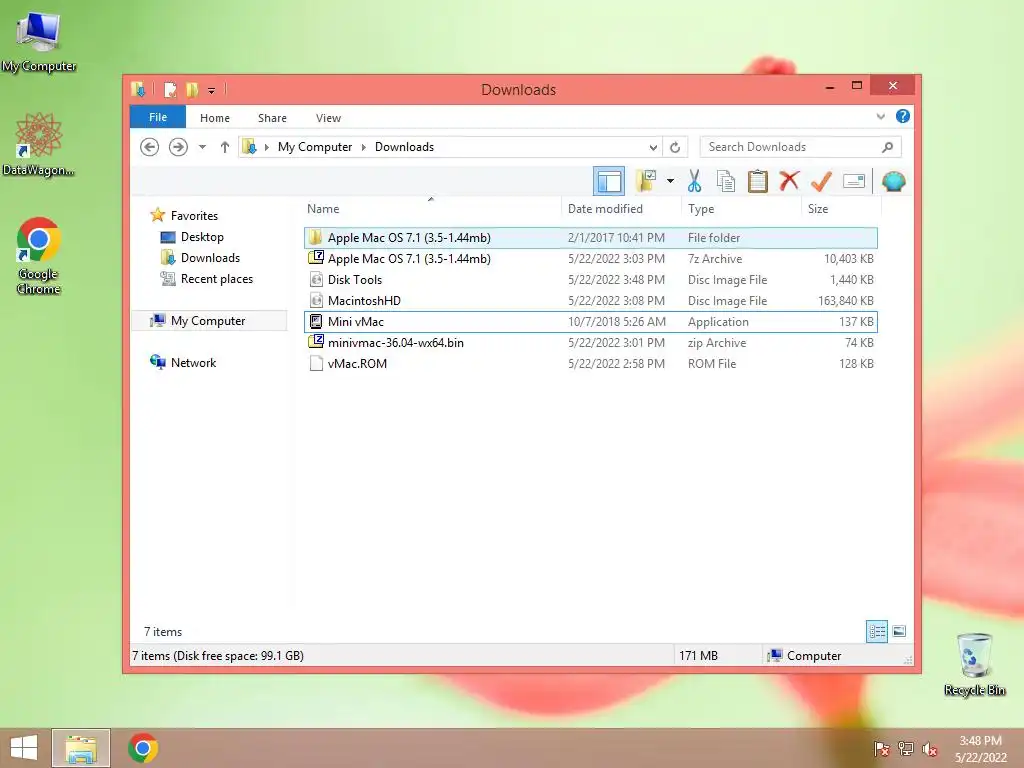Open the Recycle Bin on desktop
This screenshot has height=768, width=1024.
click(974, 665)
